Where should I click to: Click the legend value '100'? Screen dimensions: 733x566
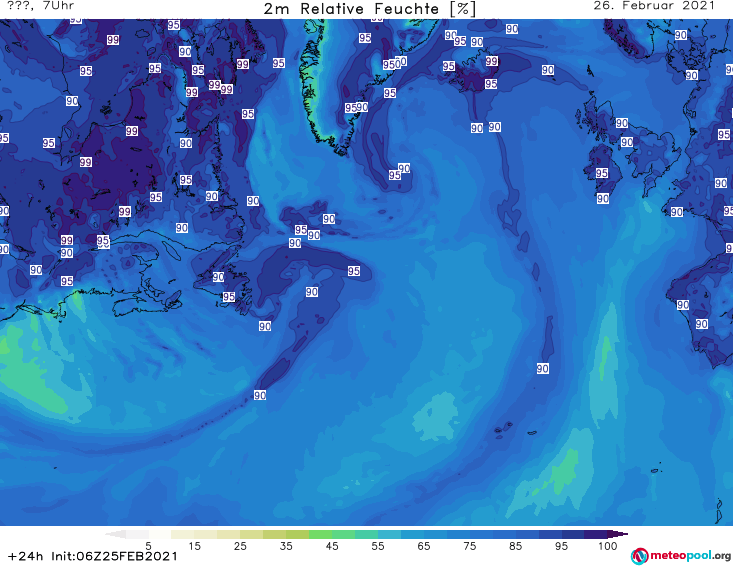(608, 546)
